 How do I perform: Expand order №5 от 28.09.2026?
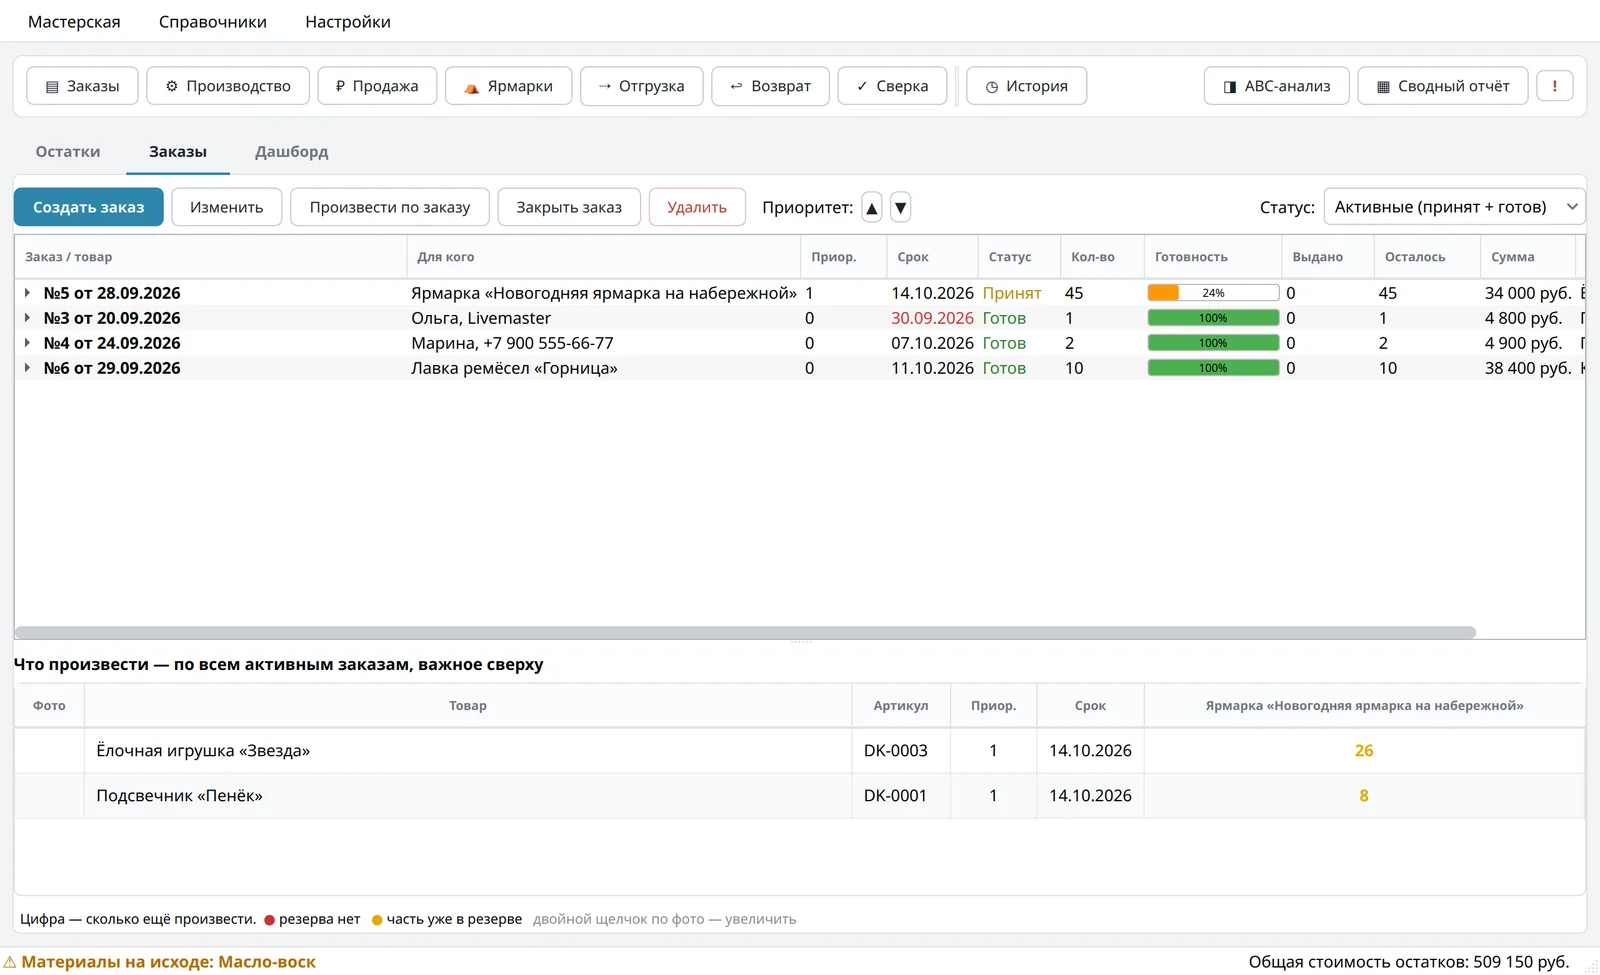click(x=27, y=293)
